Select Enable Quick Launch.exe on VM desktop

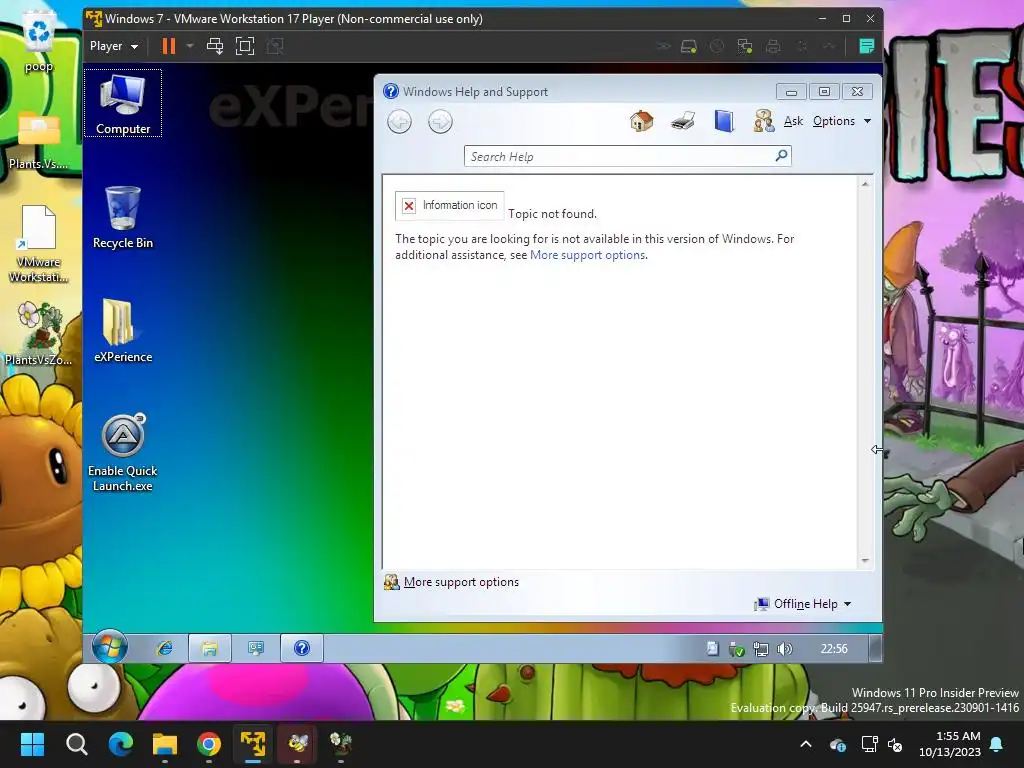tap(123, 452)
